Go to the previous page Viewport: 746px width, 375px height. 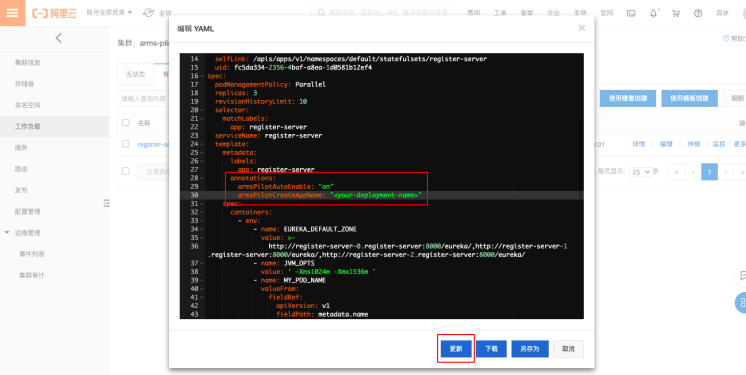pos(693,172)
